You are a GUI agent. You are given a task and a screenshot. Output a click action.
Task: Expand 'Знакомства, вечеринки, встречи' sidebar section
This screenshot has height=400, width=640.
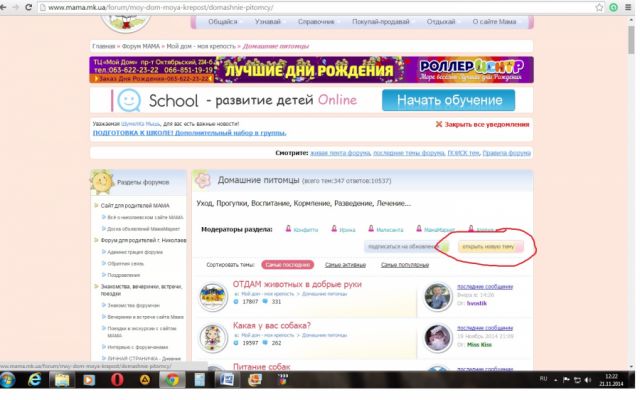pos(96,290)
